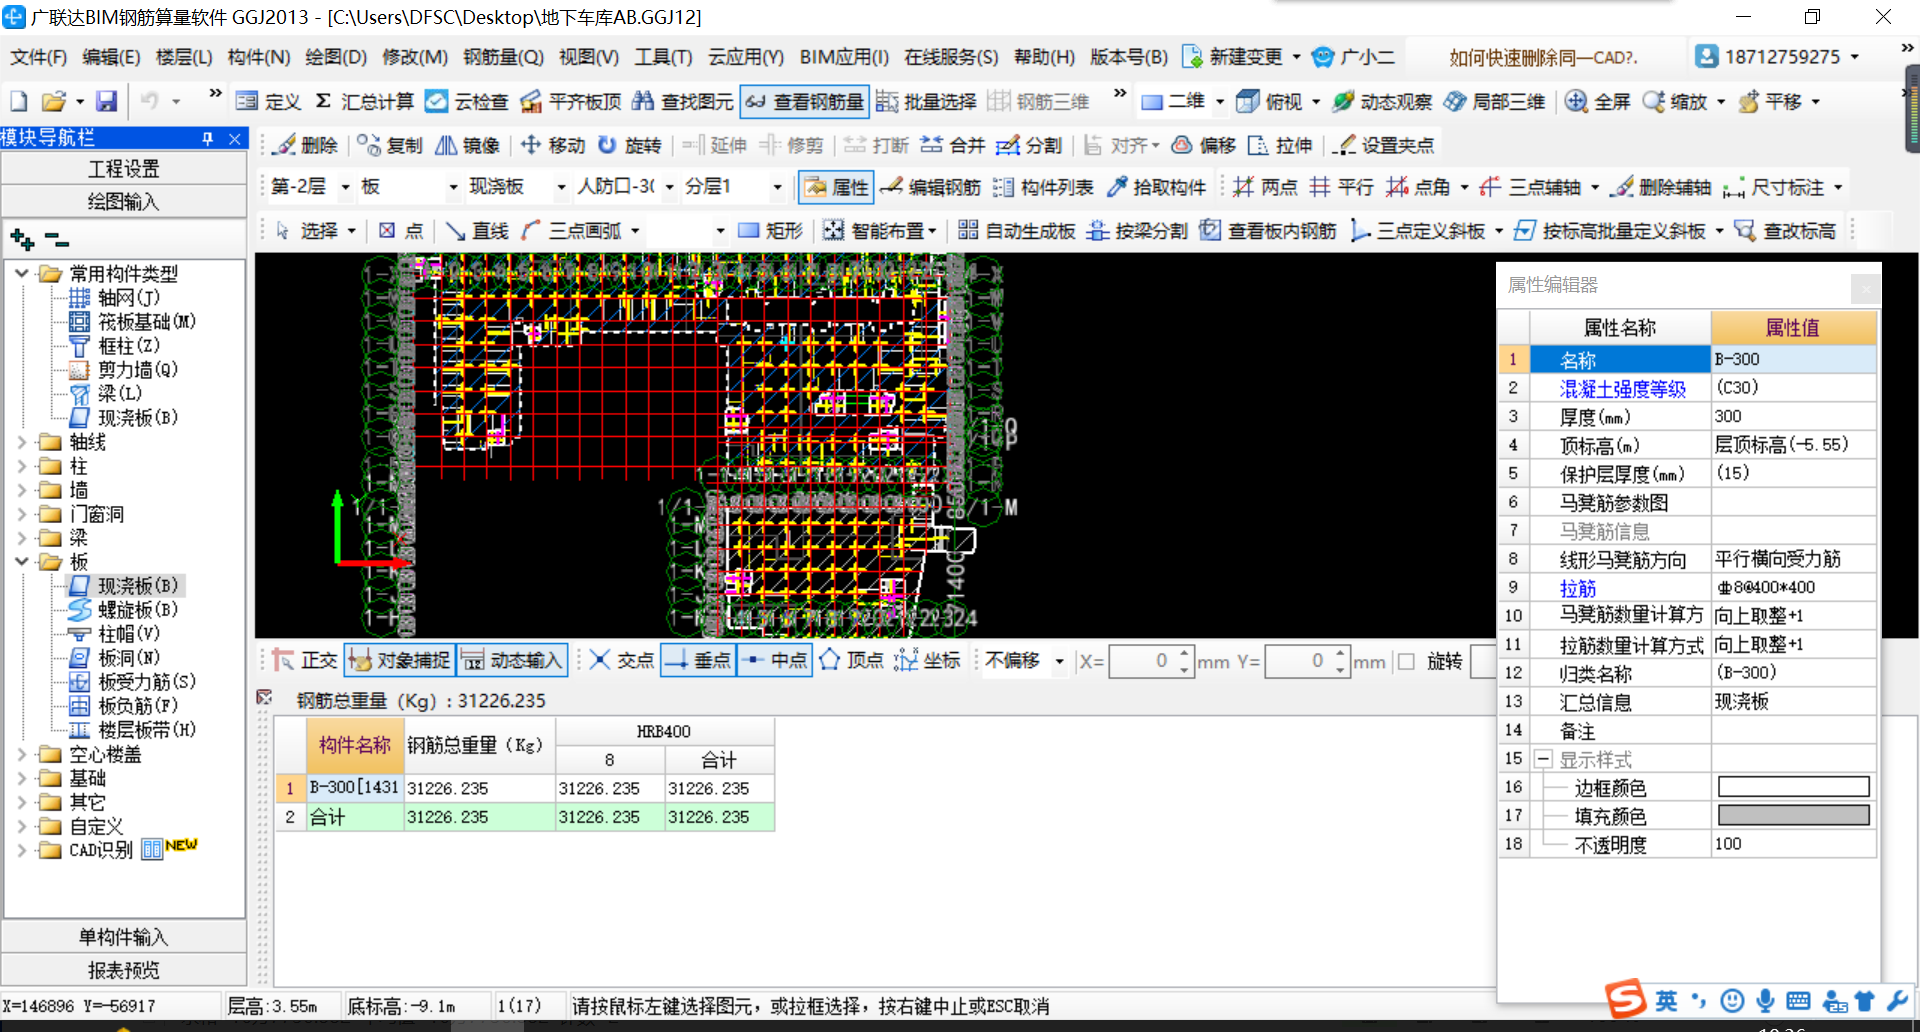Collapse 显示样式 property group
The image size is (1920, 1032).
(1543, 759)
